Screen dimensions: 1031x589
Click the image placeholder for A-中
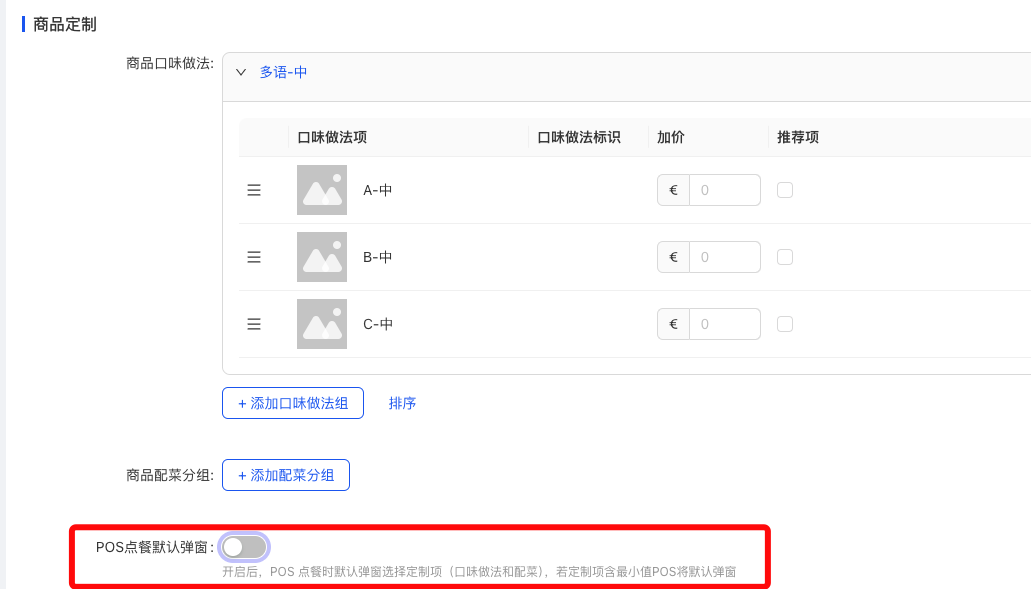click(x=322, y=190)
